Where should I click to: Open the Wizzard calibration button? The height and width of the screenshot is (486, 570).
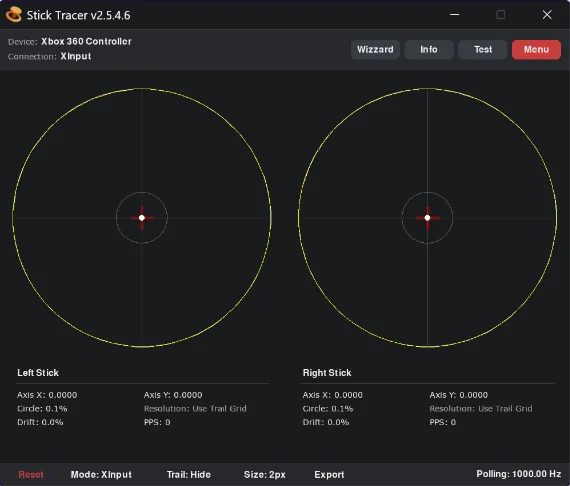click(375, 49)
